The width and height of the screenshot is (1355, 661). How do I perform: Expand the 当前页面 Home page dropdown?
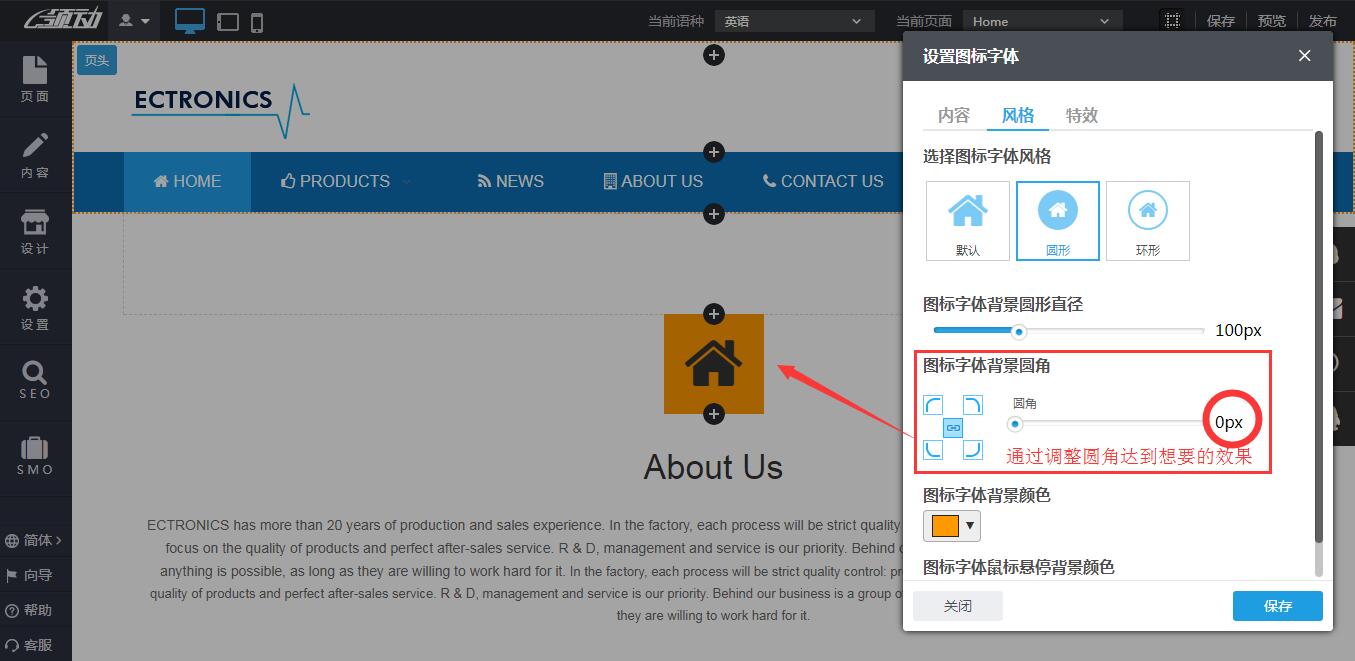[x=1042, y=21]
